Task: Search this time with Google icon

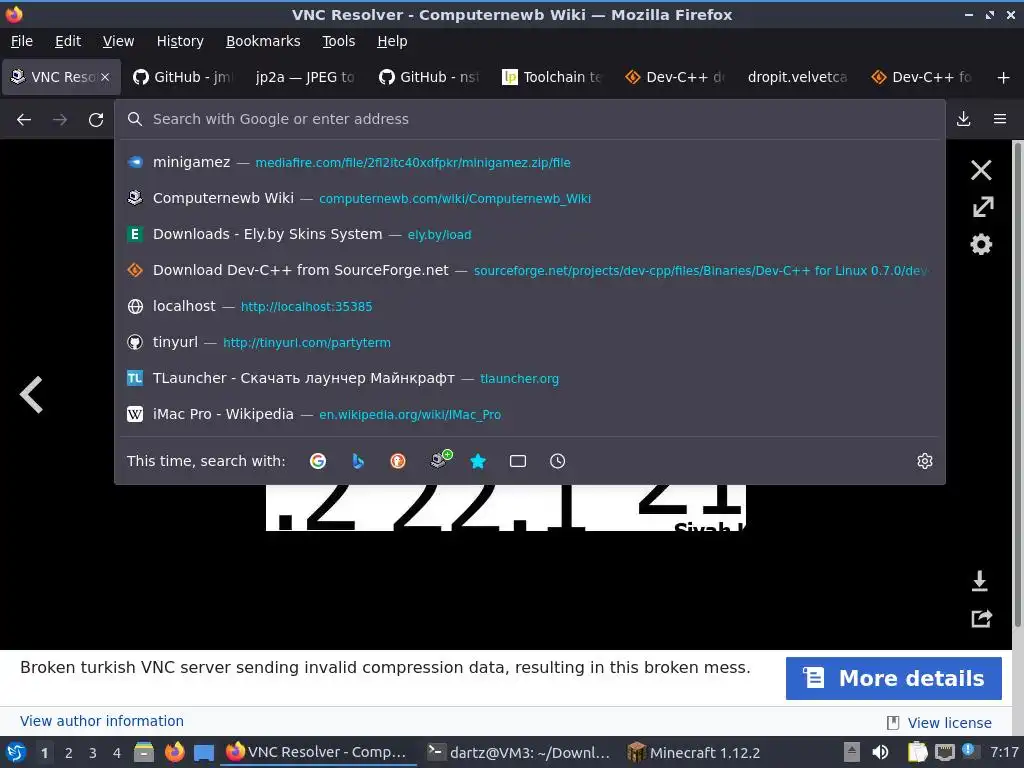Action: (x=318, y=461)
